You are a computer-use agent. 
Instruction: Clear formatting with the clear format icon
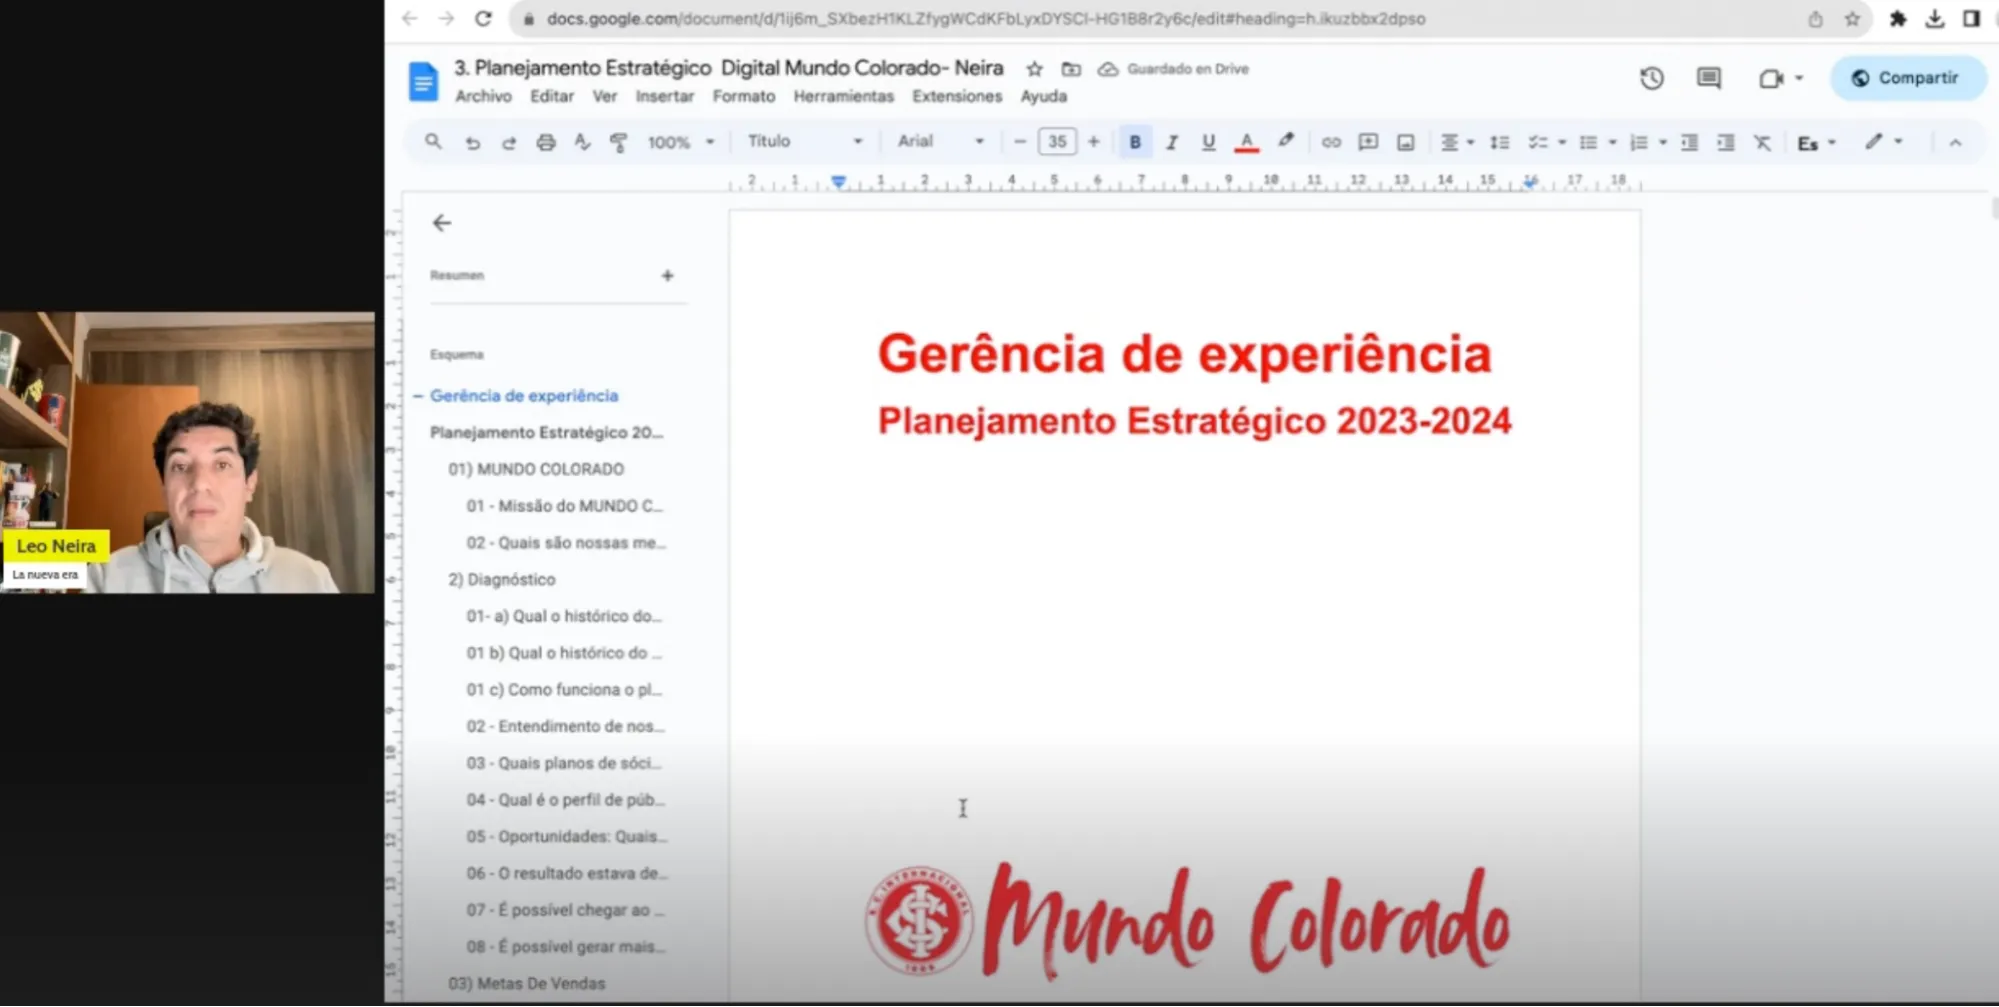coord(1762,141)
